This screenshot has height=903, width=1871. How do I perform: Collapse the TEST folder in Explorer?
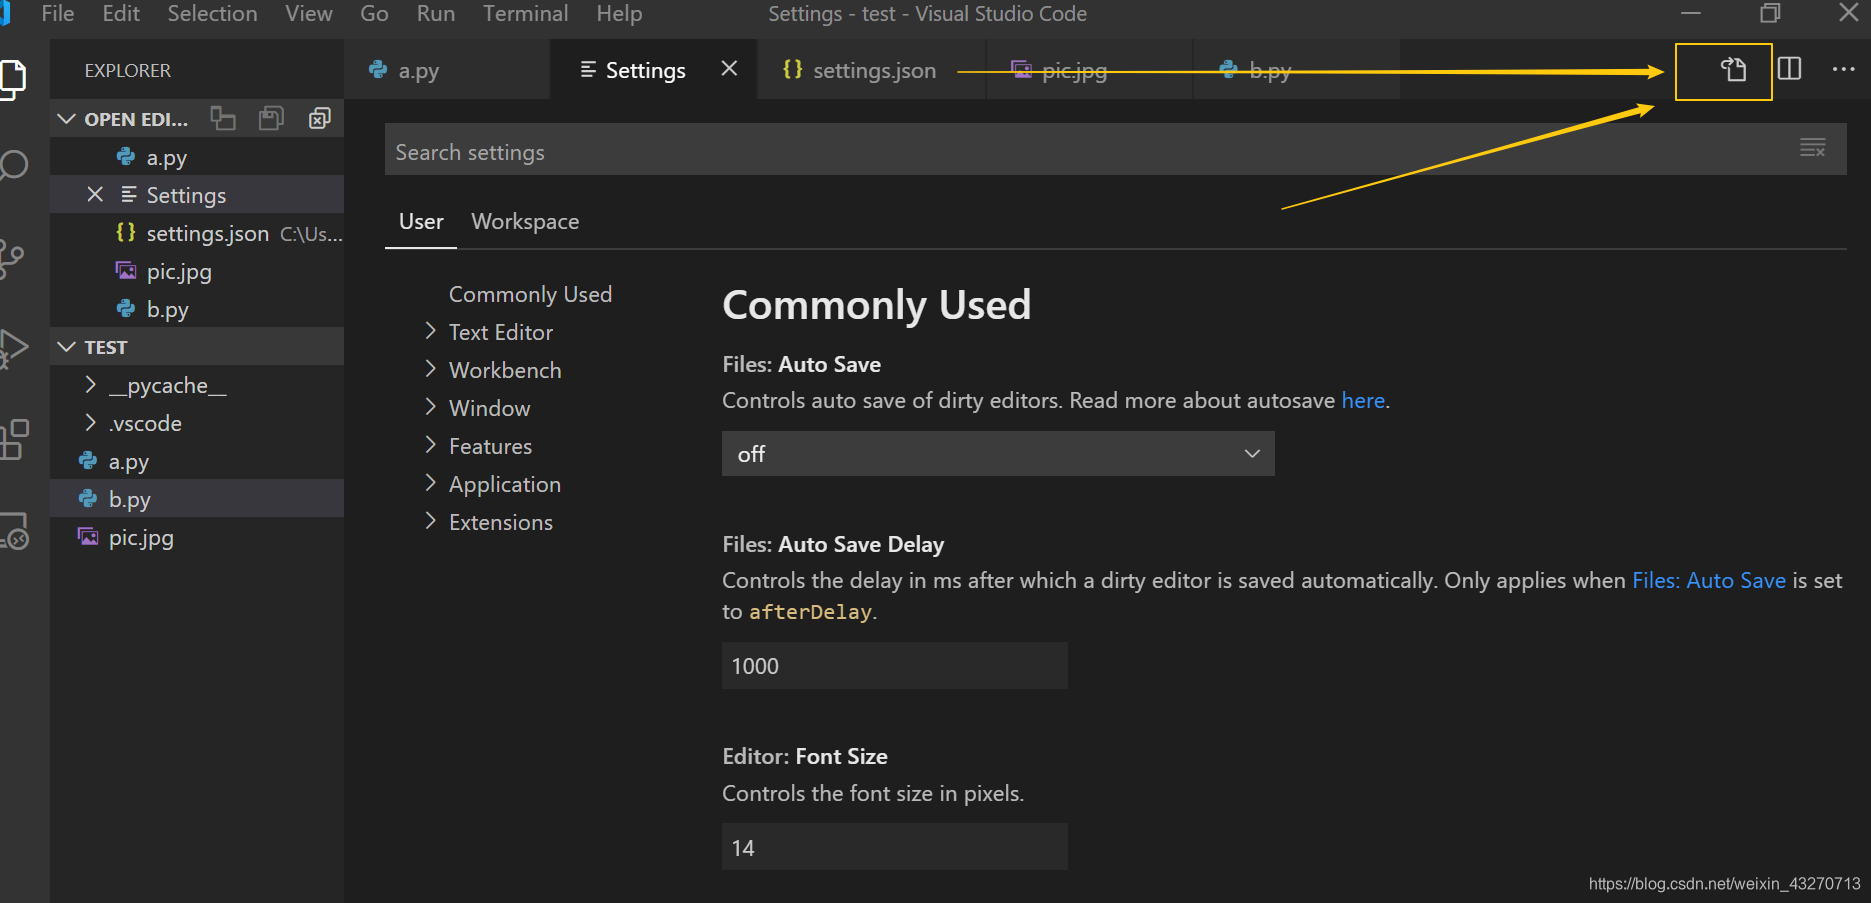click(66, 346)
